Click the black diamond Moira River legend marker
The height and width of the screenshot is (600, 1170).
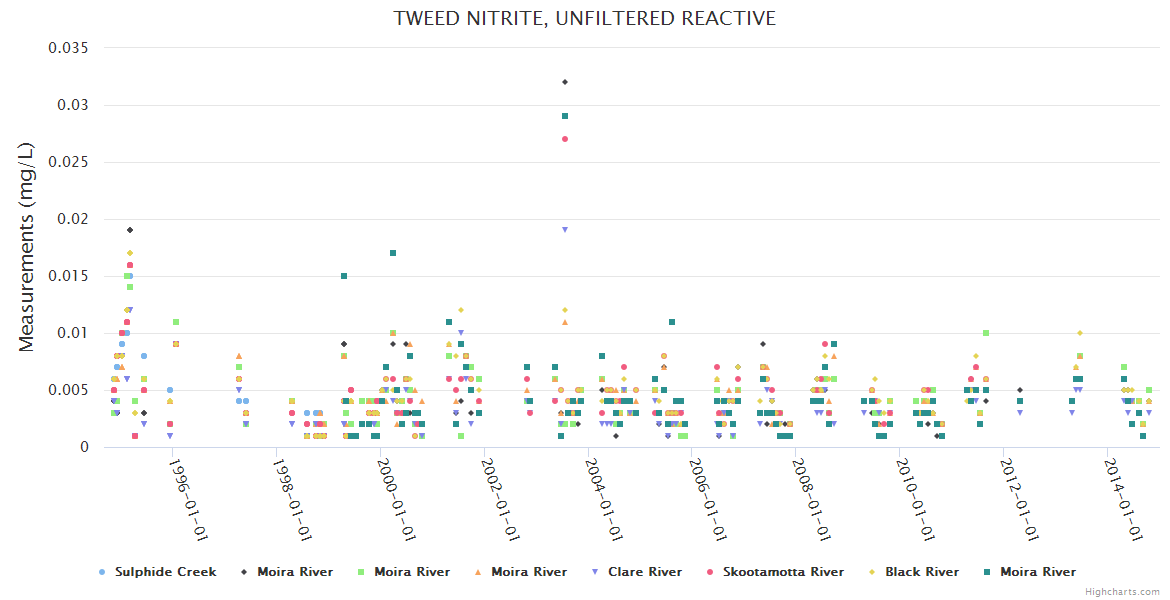[x=244, y=572]
